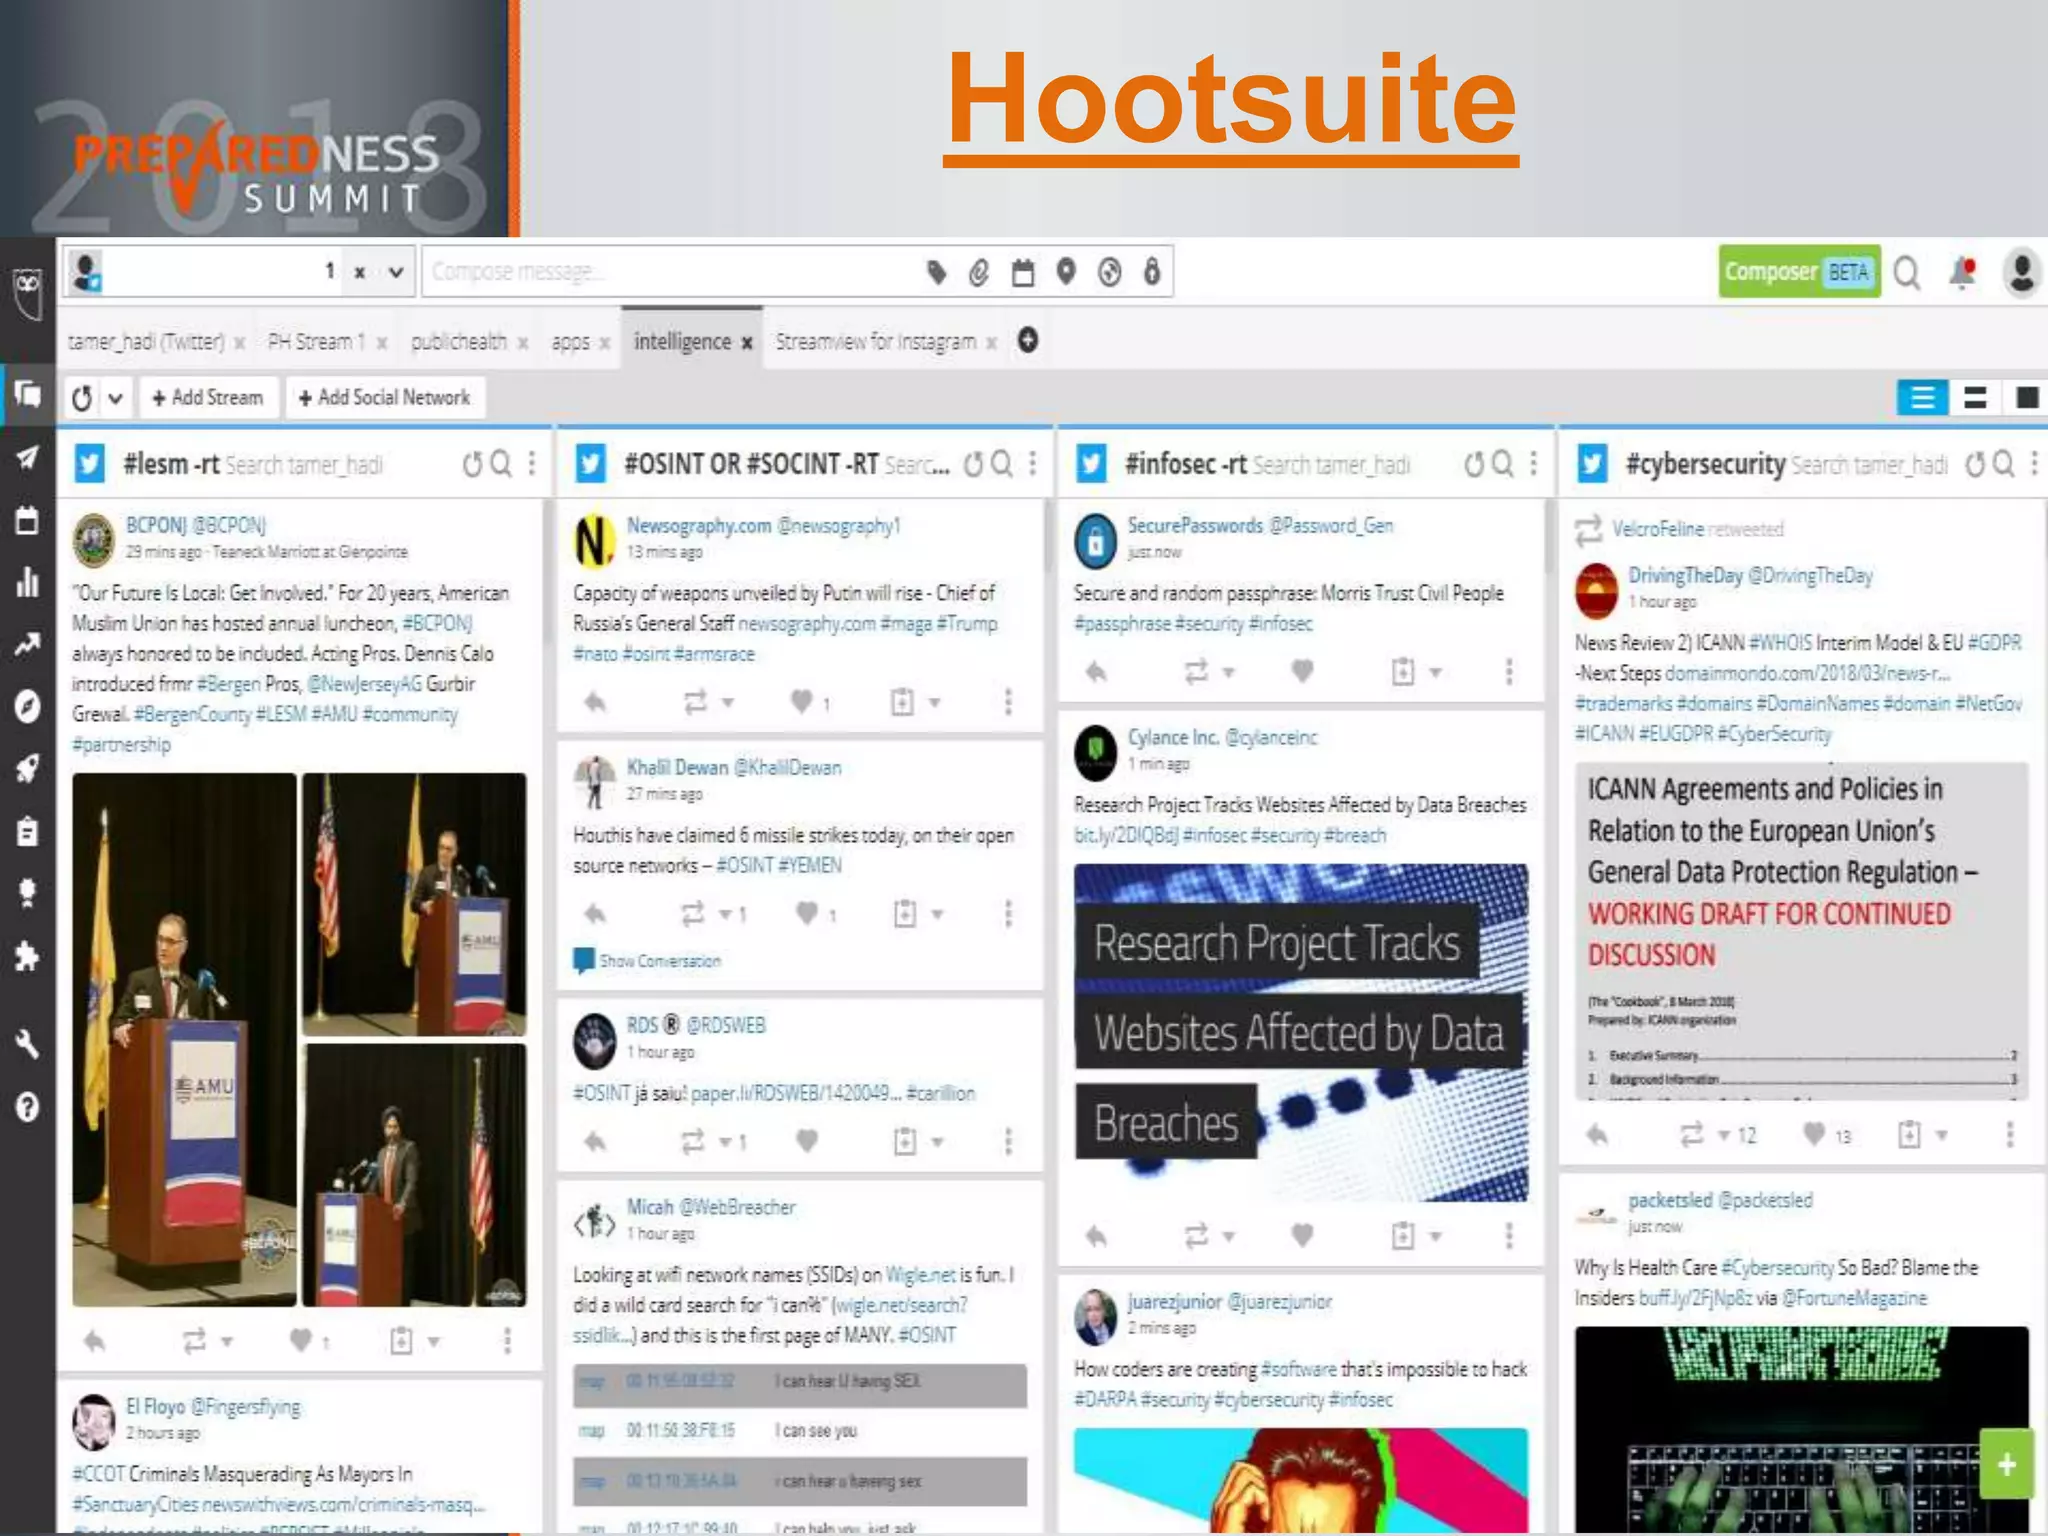The width and height of the screenshot is (2048, 1536).
Task: Expand retweet options on DrivingTheDay tweet
Action: [x=1724, y=1134]
